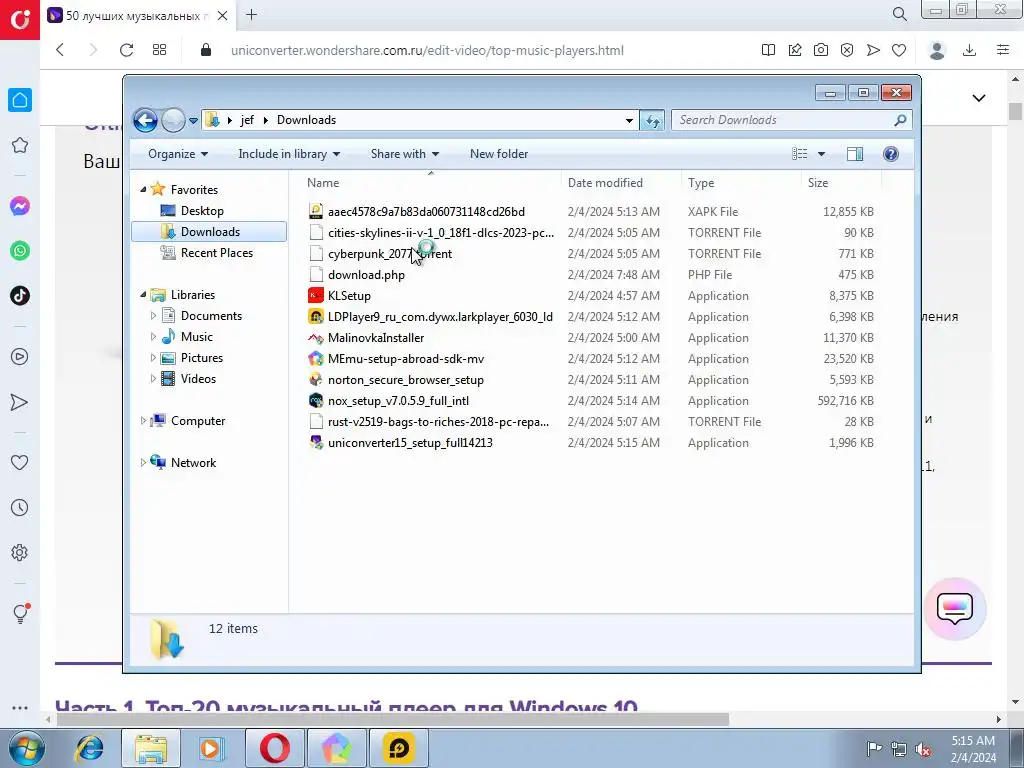Click Opera address bar URL
Image resolution: width=1024 pixels, height=768 pixels.
pyautogui.click(x=427, y=50)
